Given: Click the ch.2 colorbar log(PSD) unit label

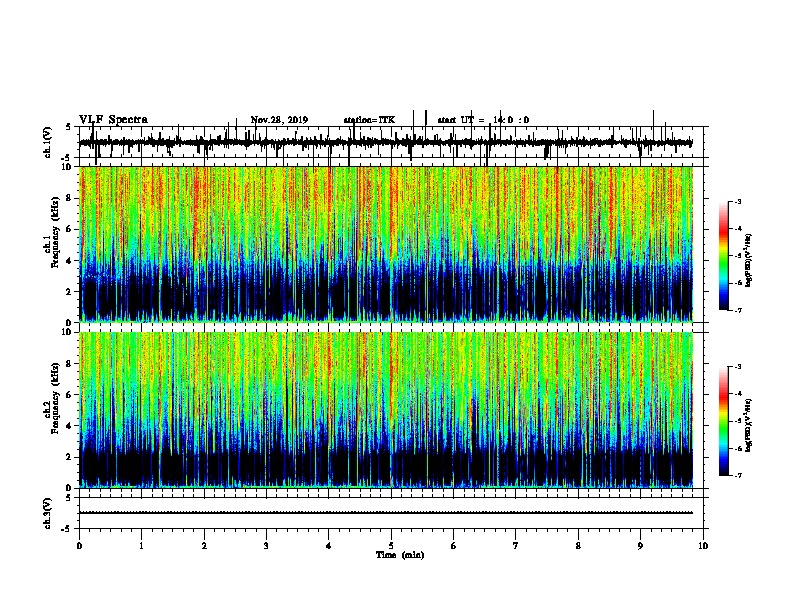Looking at the screenshot, I should 749,425.
